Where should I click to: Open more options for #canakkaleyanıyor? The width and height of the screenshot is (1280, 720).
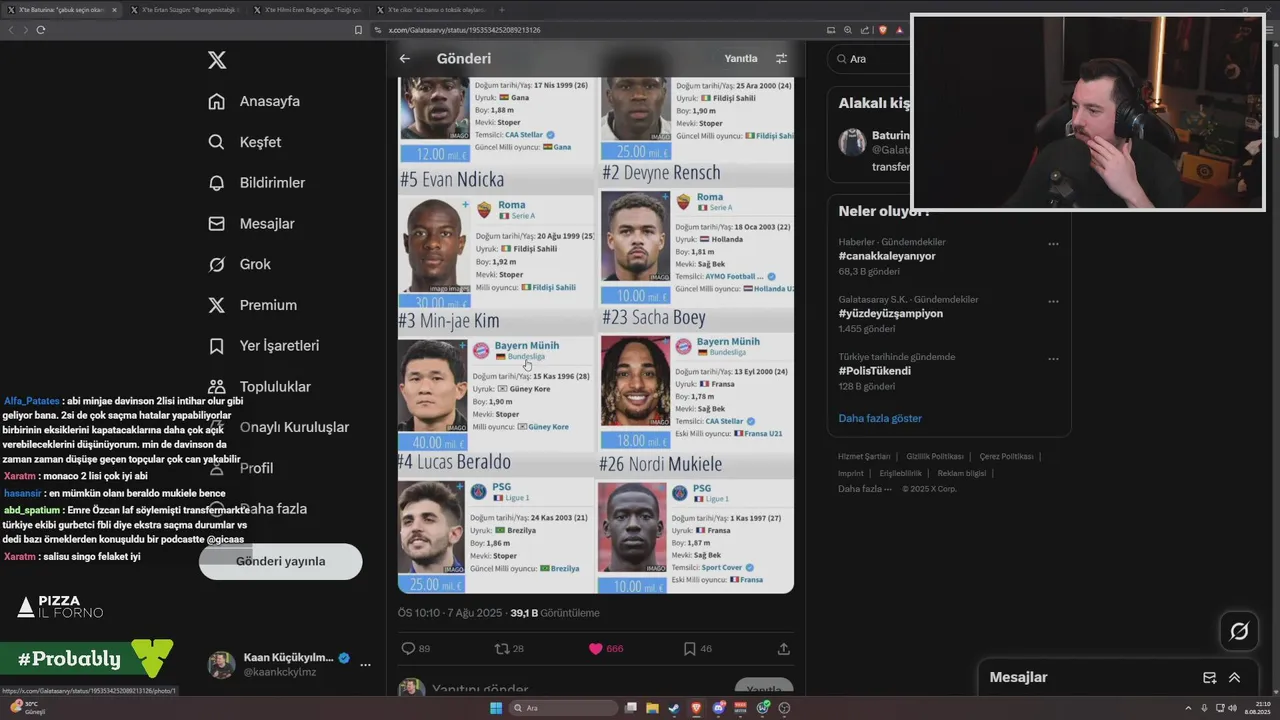tap(1053, 244)
